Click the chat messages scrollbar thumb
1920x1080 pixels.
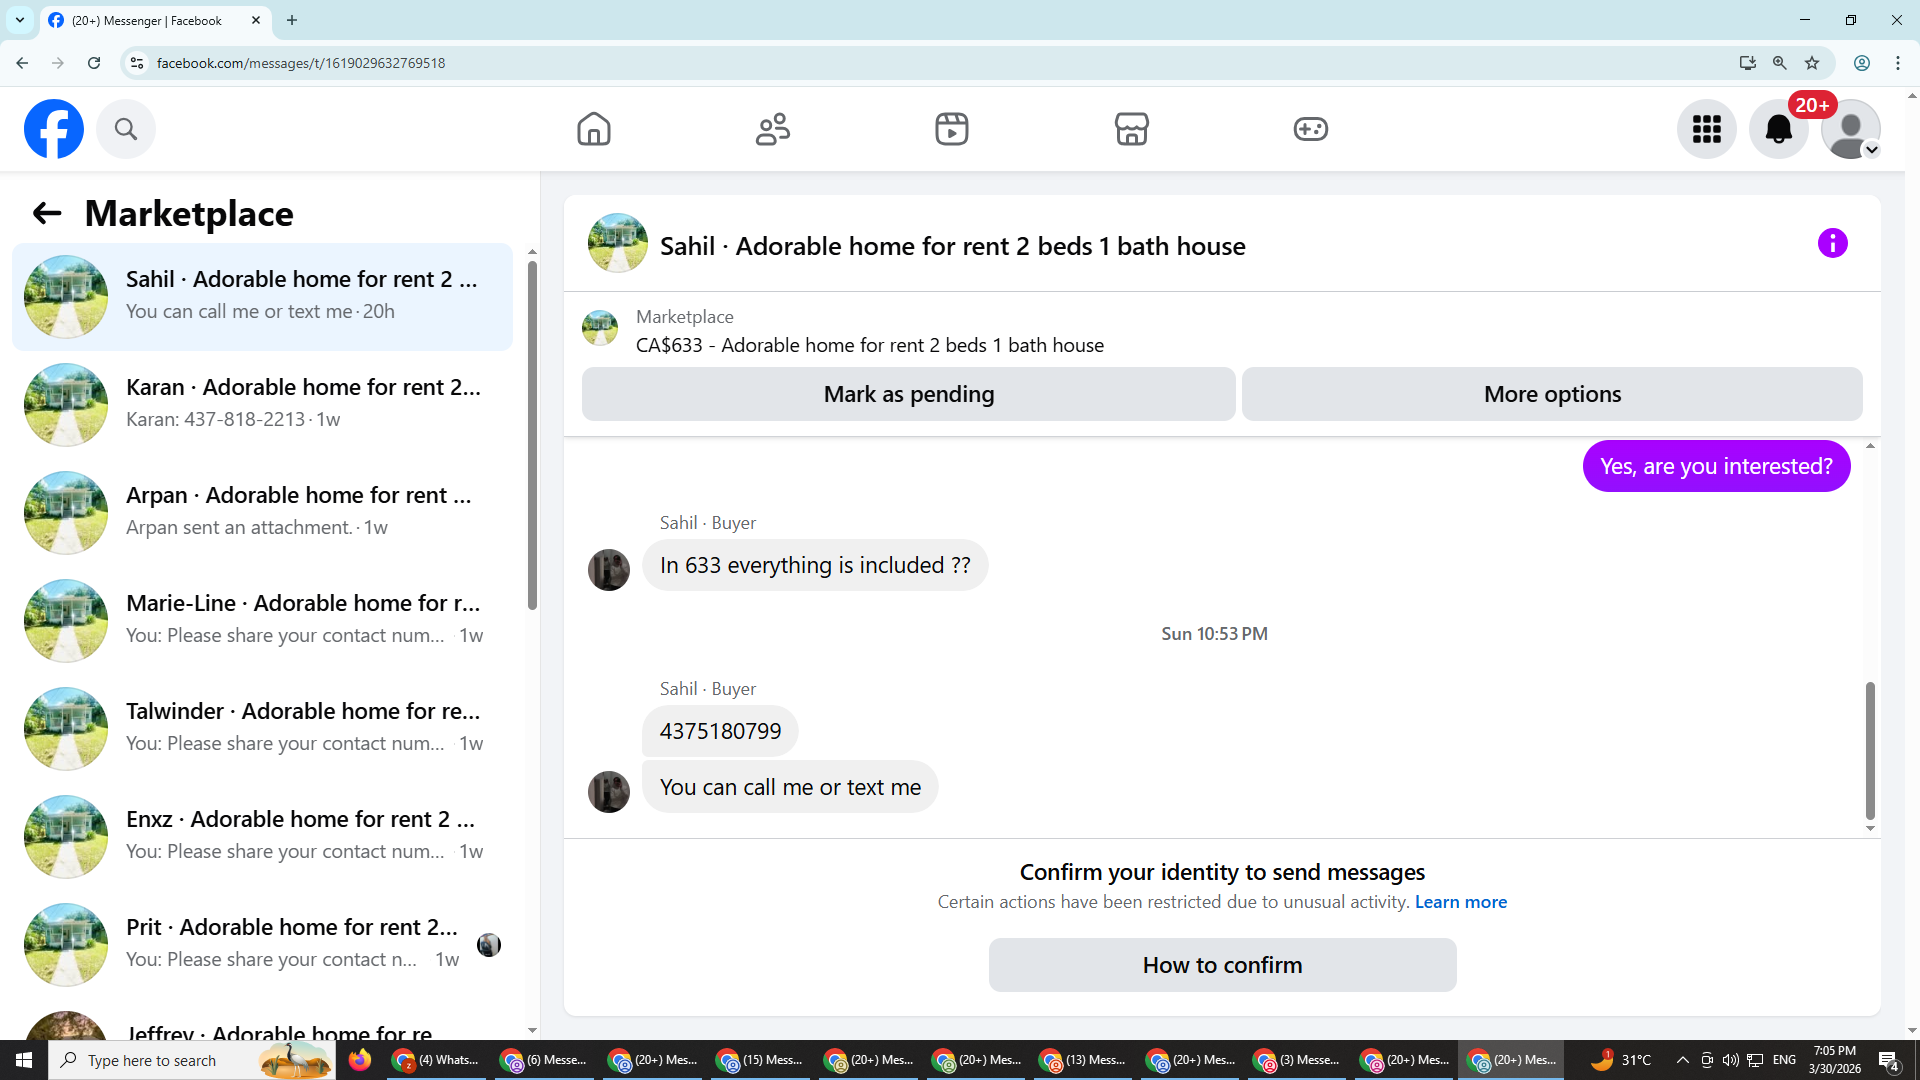(1869, 750)
